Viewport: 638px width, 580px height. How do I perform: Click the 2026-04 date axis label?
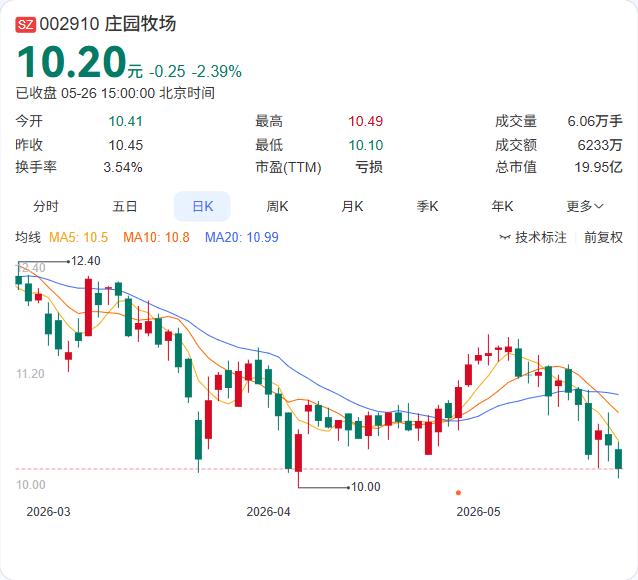tap(269, 512)
